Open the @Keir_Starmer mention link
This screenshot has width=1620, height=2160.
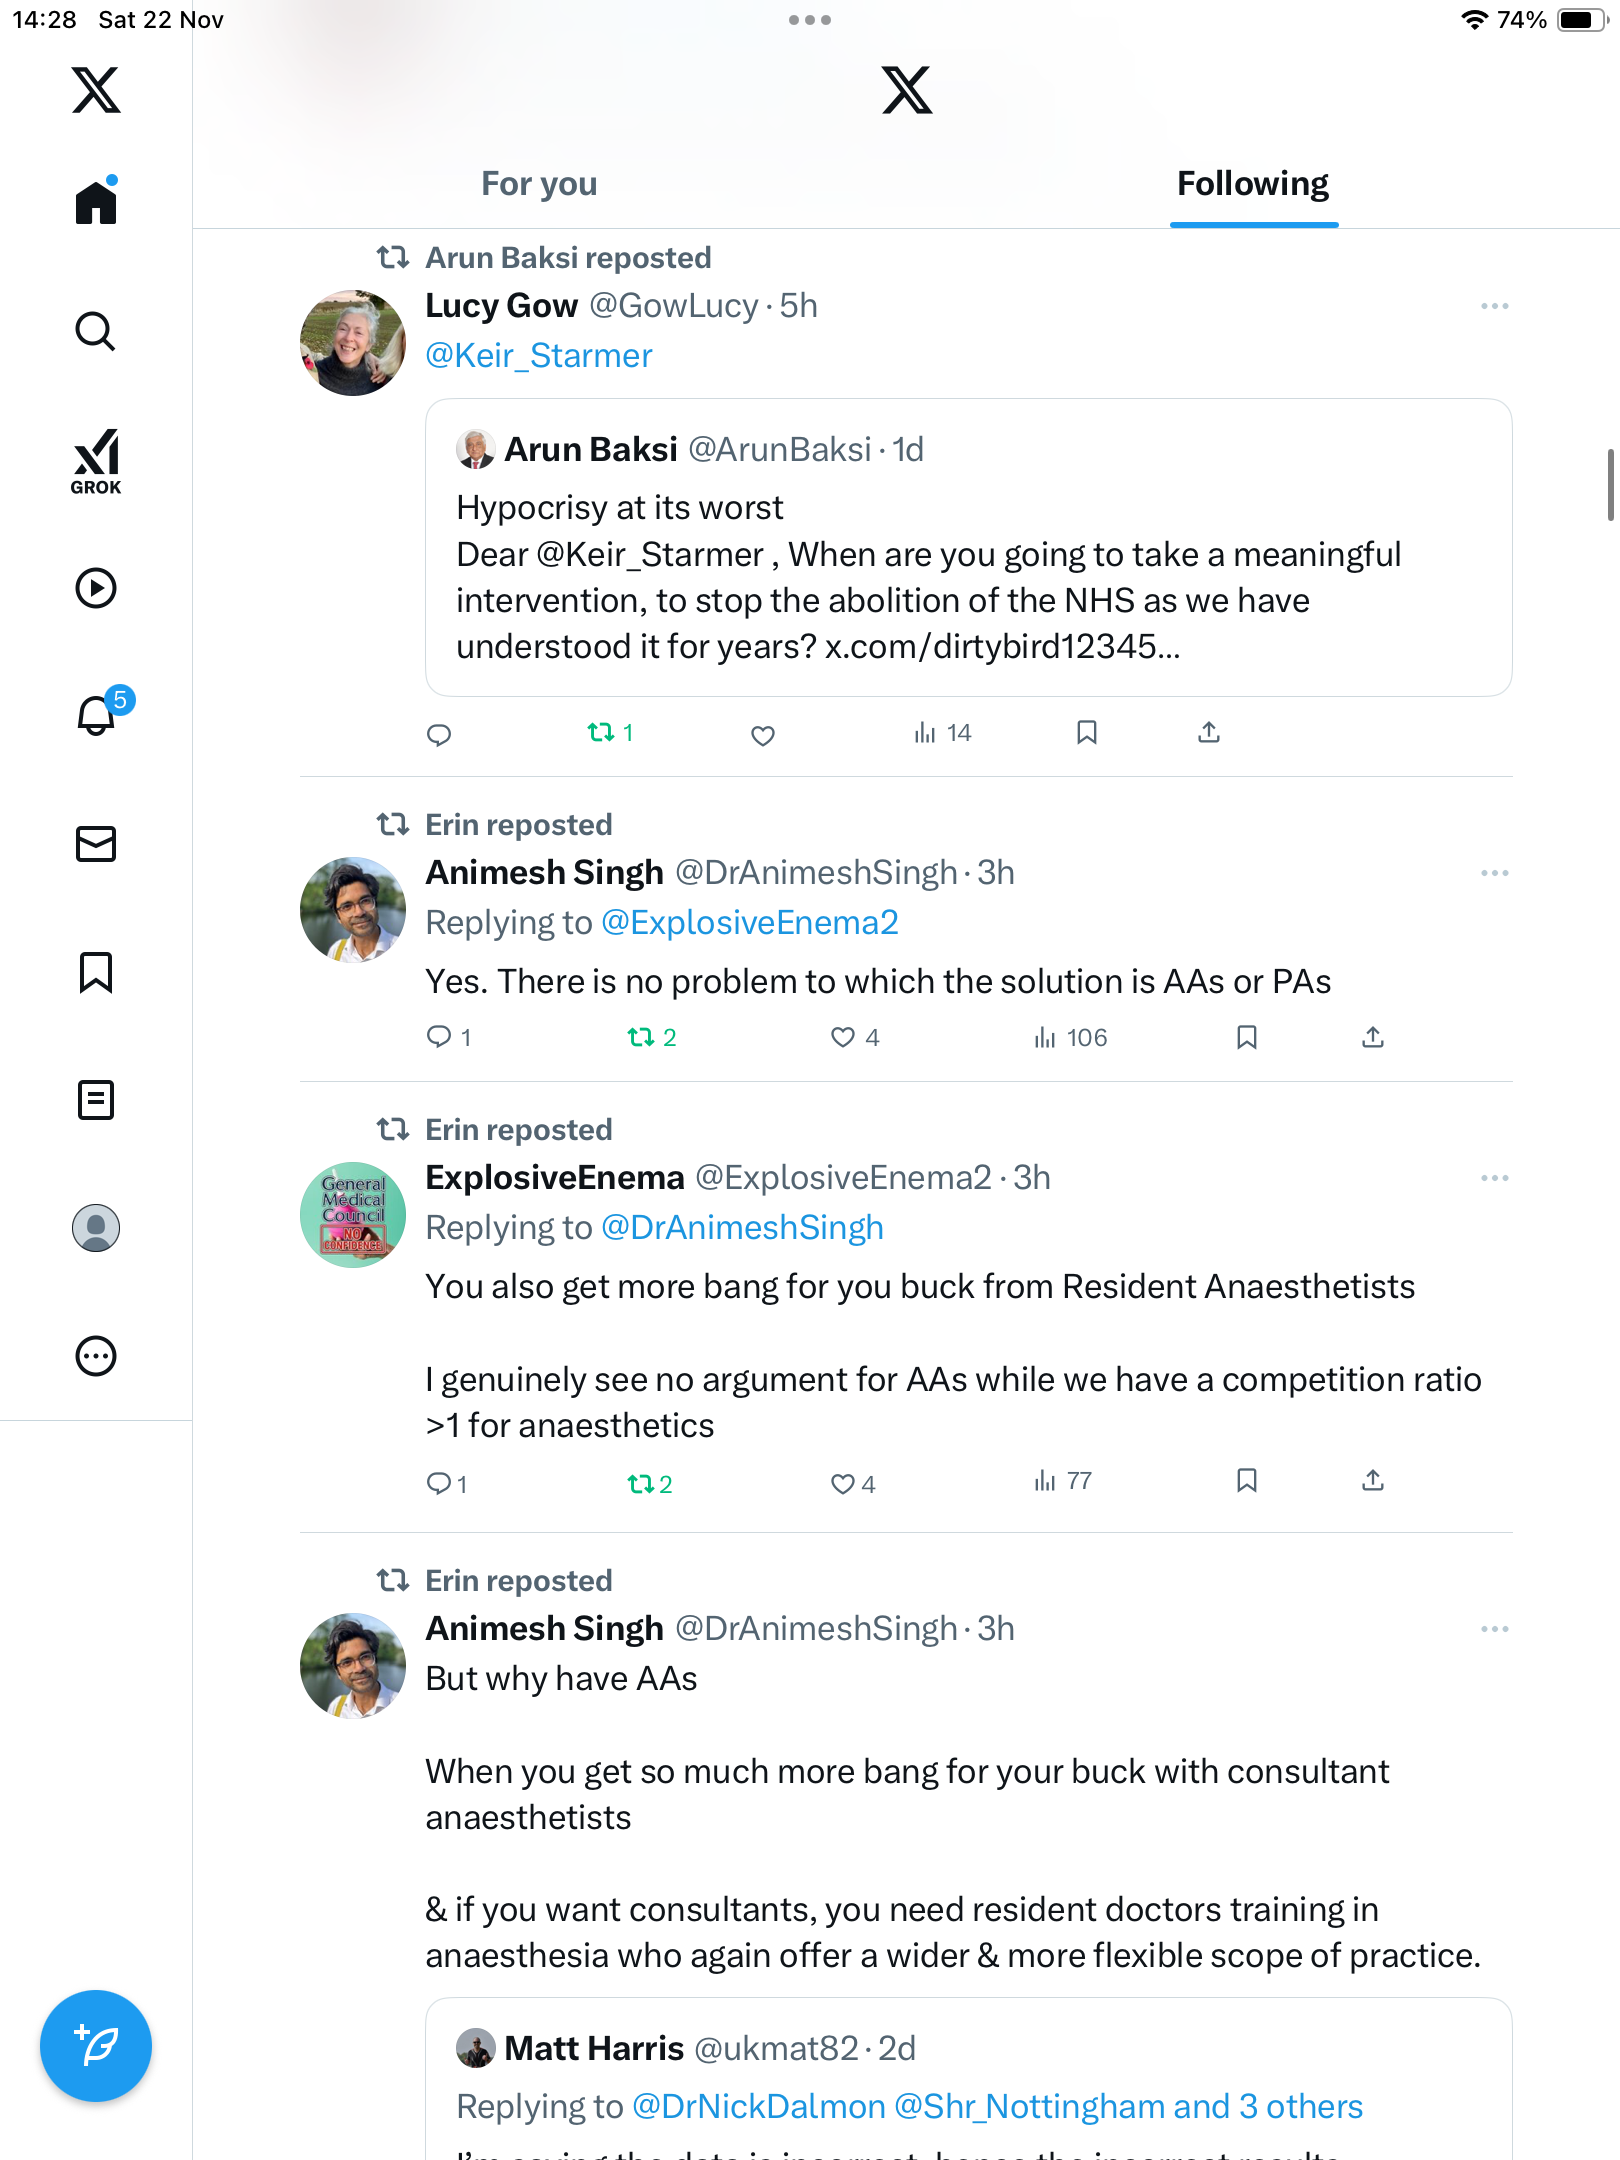coord(539,356)
